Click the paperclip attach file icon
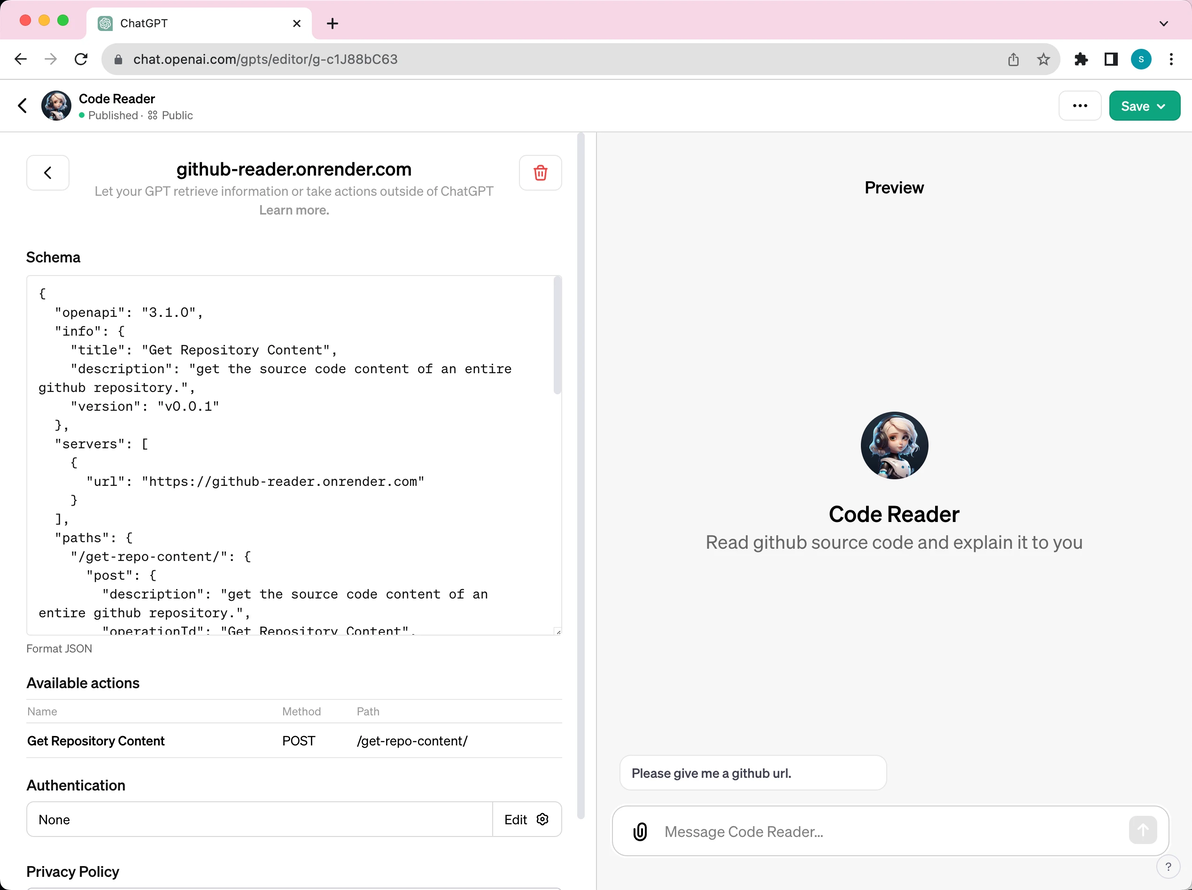1192x890 pixels. click(640, 831)
